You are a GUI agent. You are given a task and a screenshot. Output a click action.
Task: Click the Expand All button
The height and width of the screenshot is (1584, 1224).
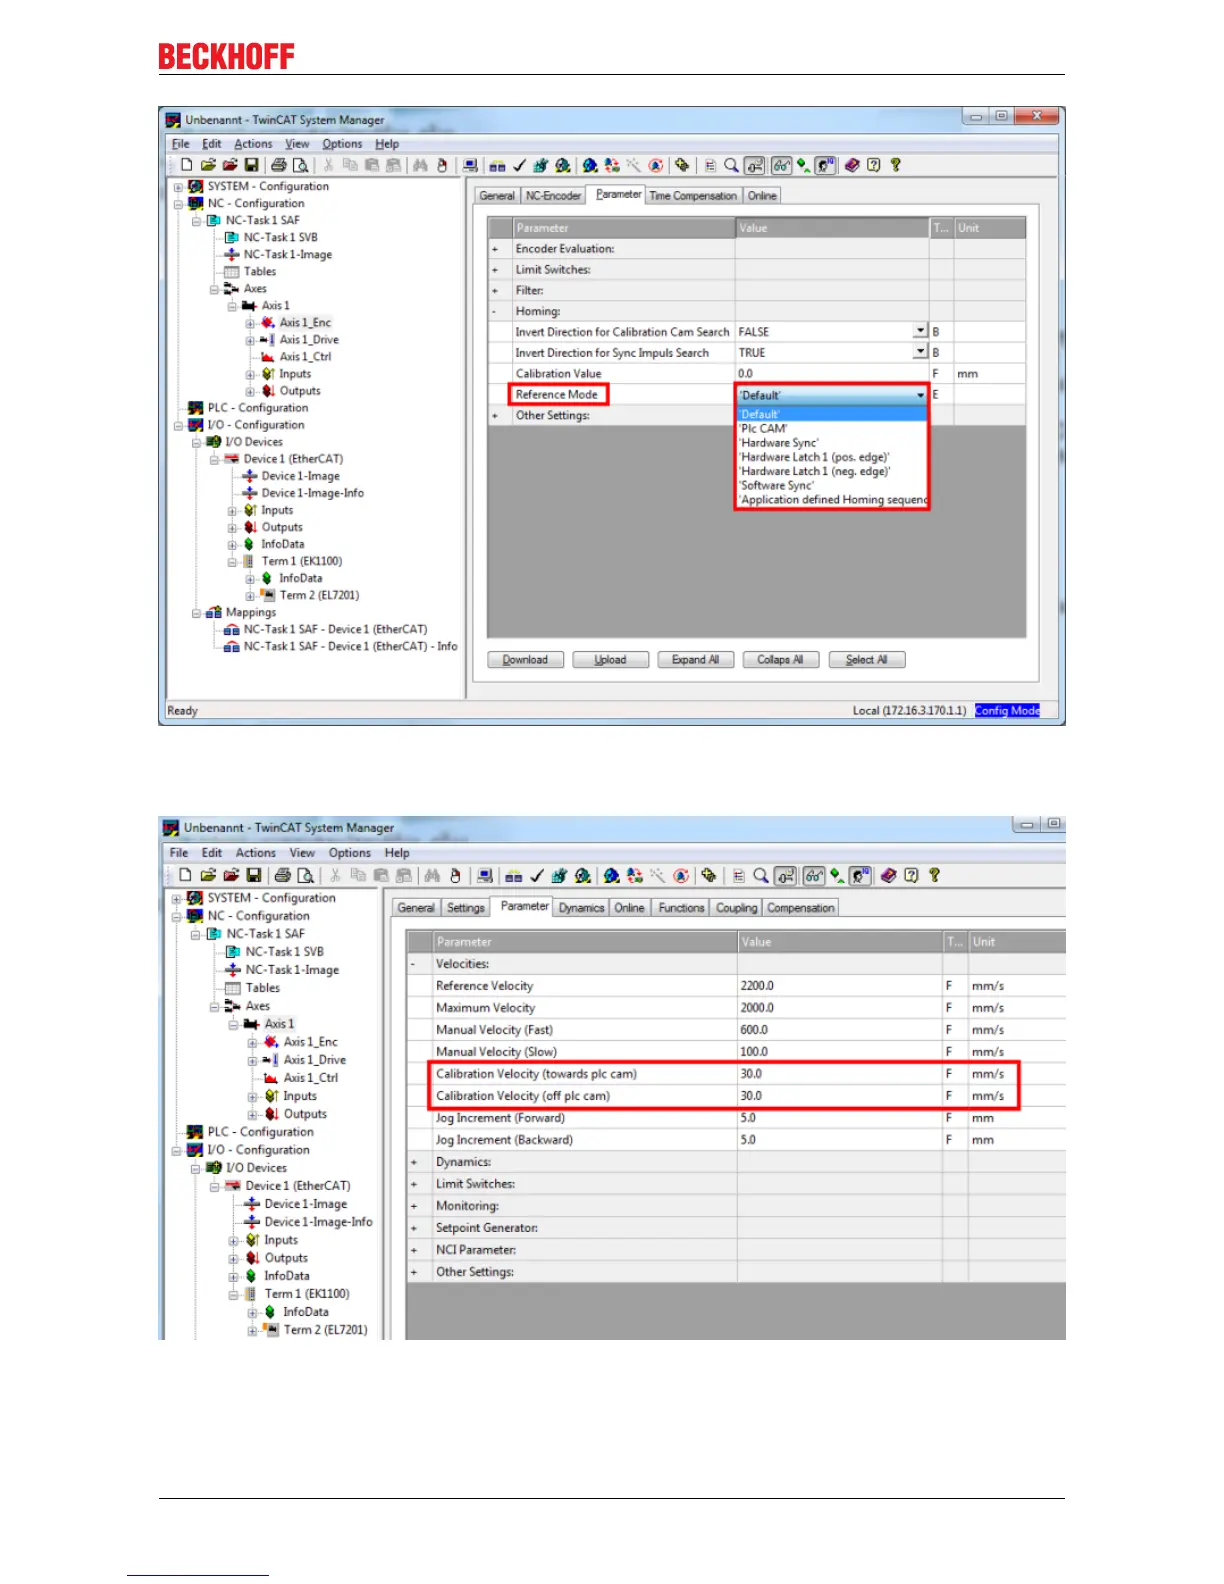pyautogui.click(x=695, y=660)
